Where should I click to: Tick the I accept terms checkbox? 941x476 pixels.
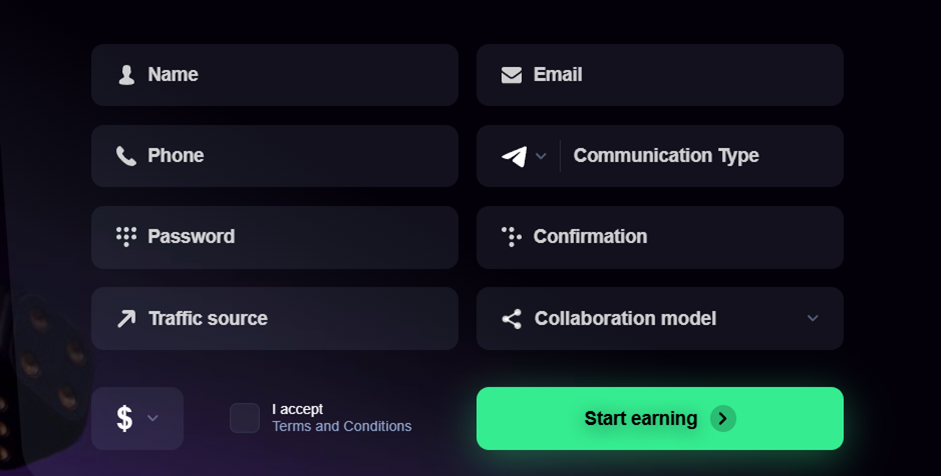244,418
